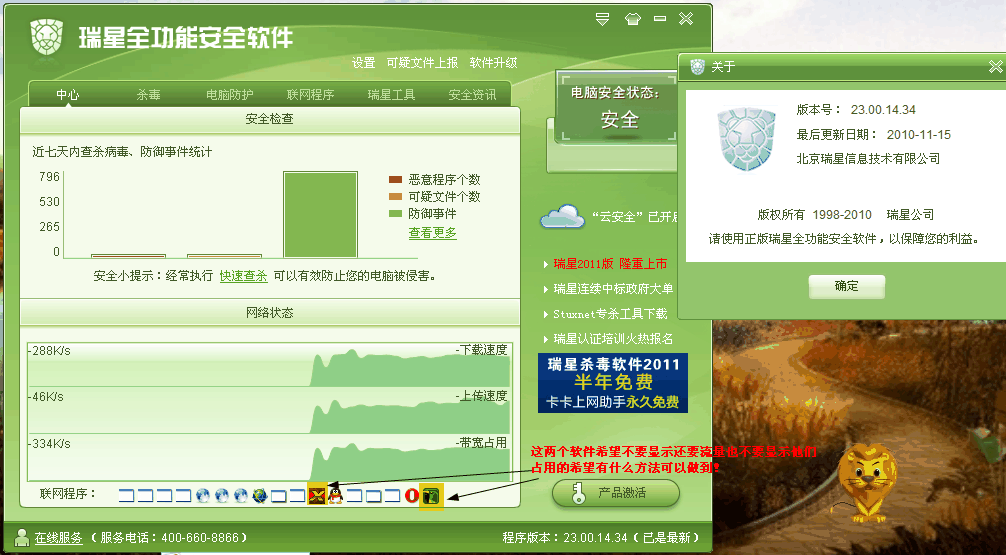Click the small shield icon in 关于 title bar
This screenshot has height=555, width=1006.
click(x=697, y=67)
